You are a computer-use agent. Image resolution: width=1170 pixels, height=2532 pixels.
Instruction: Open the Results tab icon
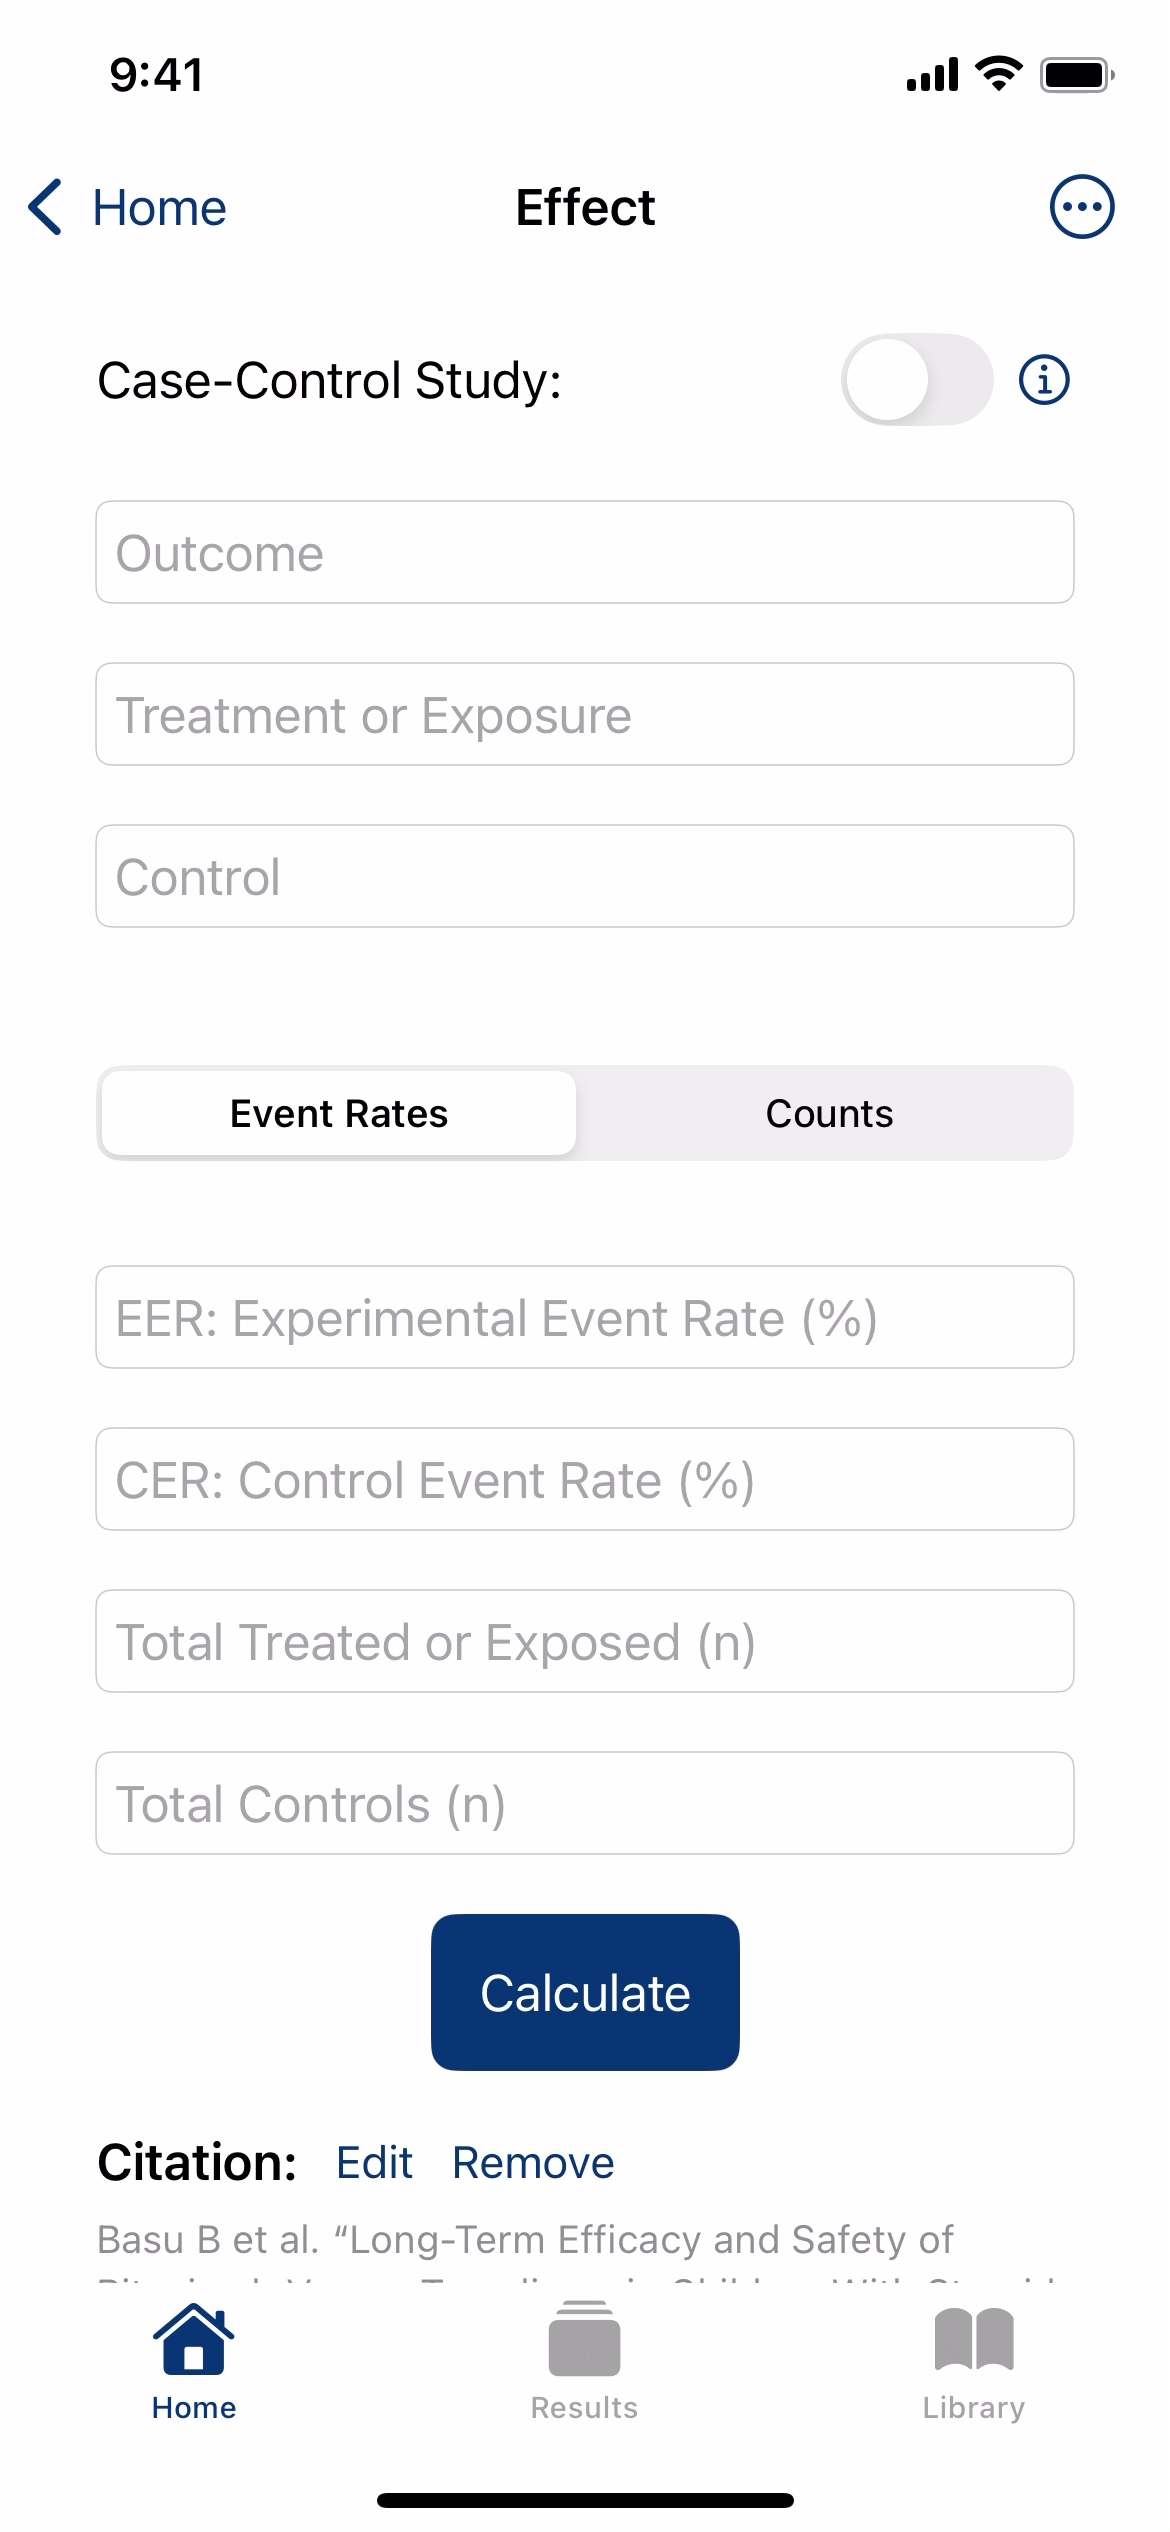coord(584,2338)
